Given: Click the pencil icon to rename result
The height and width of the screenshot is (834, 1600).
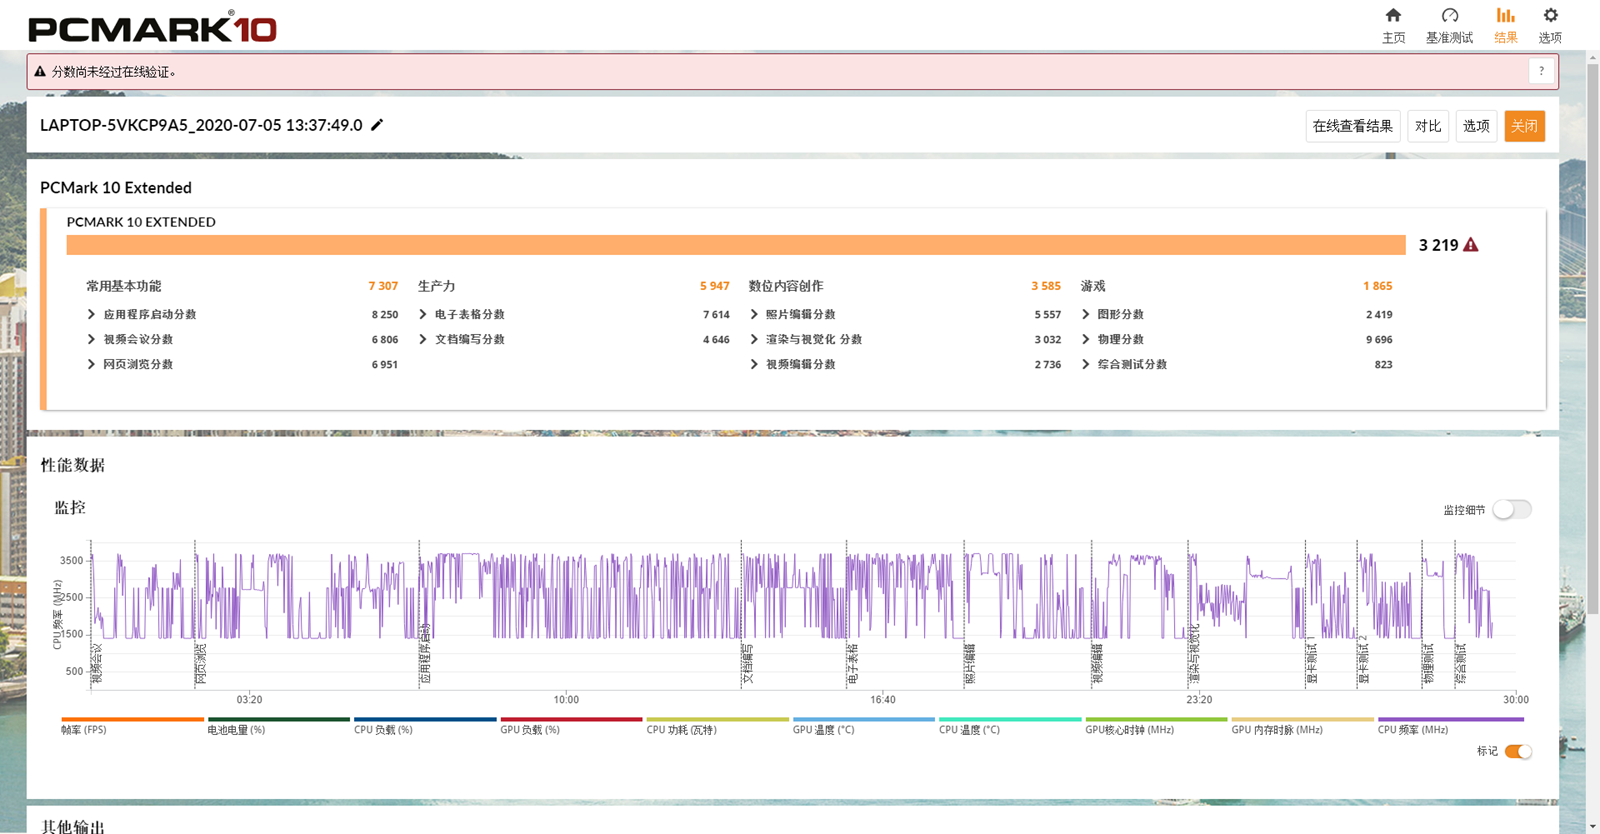Looking at the screenshot, I should click(377, 125).
